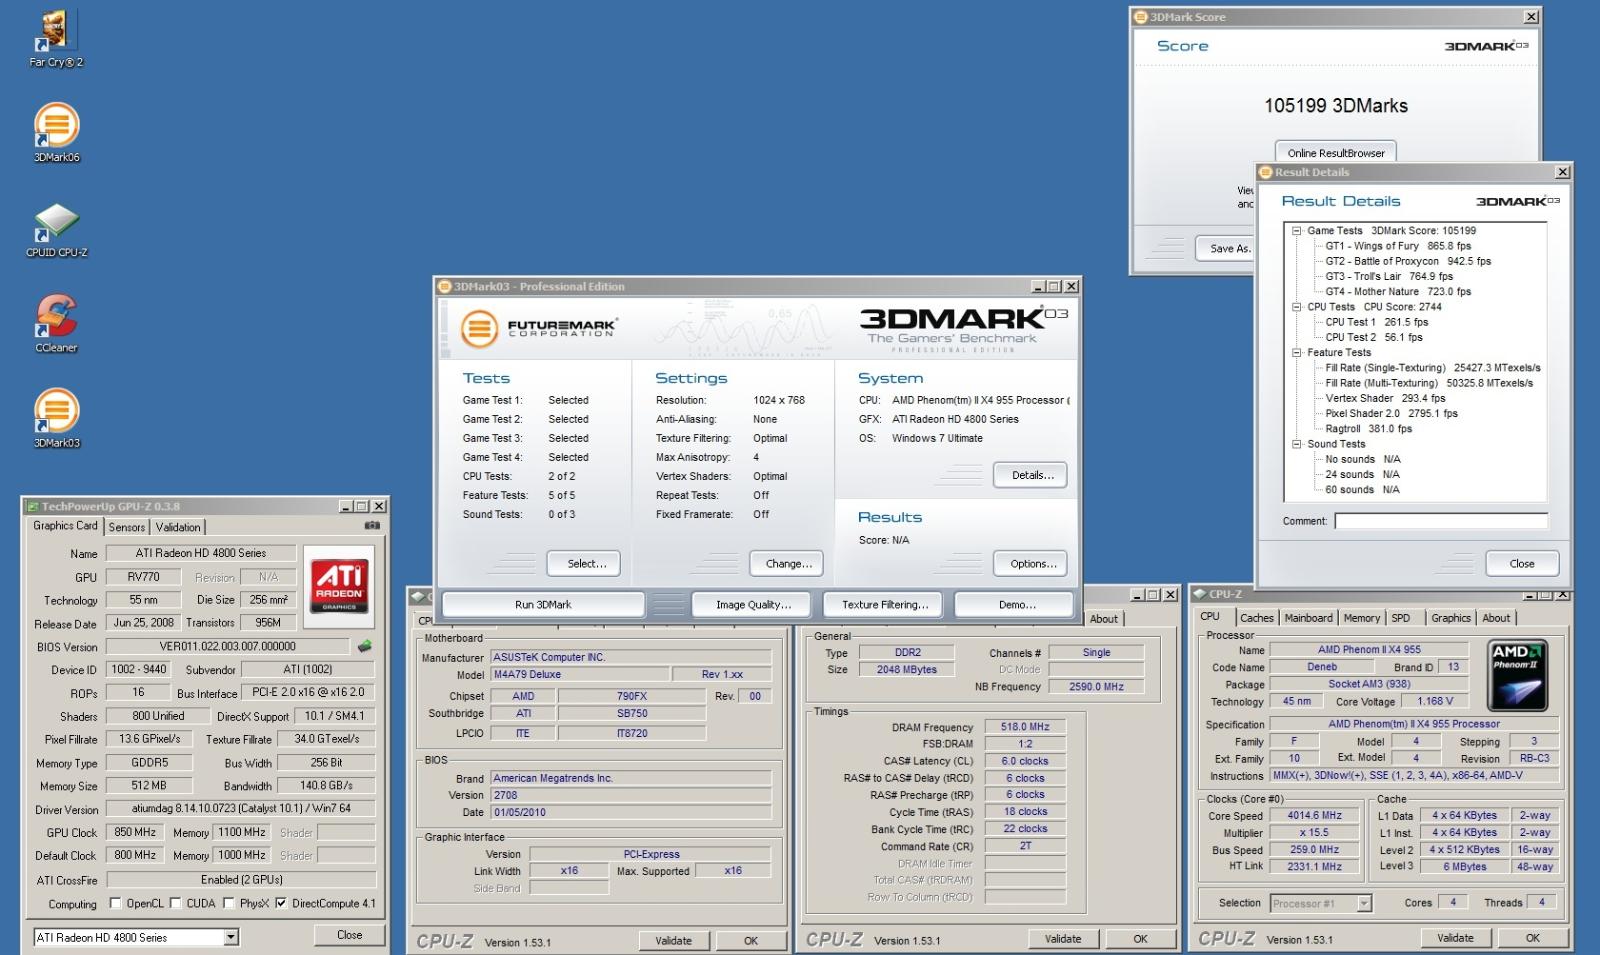Screen dimensions: 1600x955
Task: Select the GT4 - Mother Nature result row
Action: [x=1398, y=292]
